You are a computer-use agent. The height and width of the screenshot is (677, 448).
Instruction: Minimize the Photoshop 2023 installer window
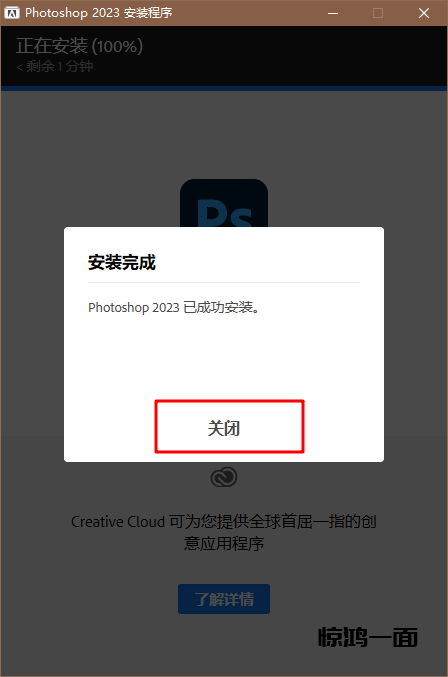333,13
